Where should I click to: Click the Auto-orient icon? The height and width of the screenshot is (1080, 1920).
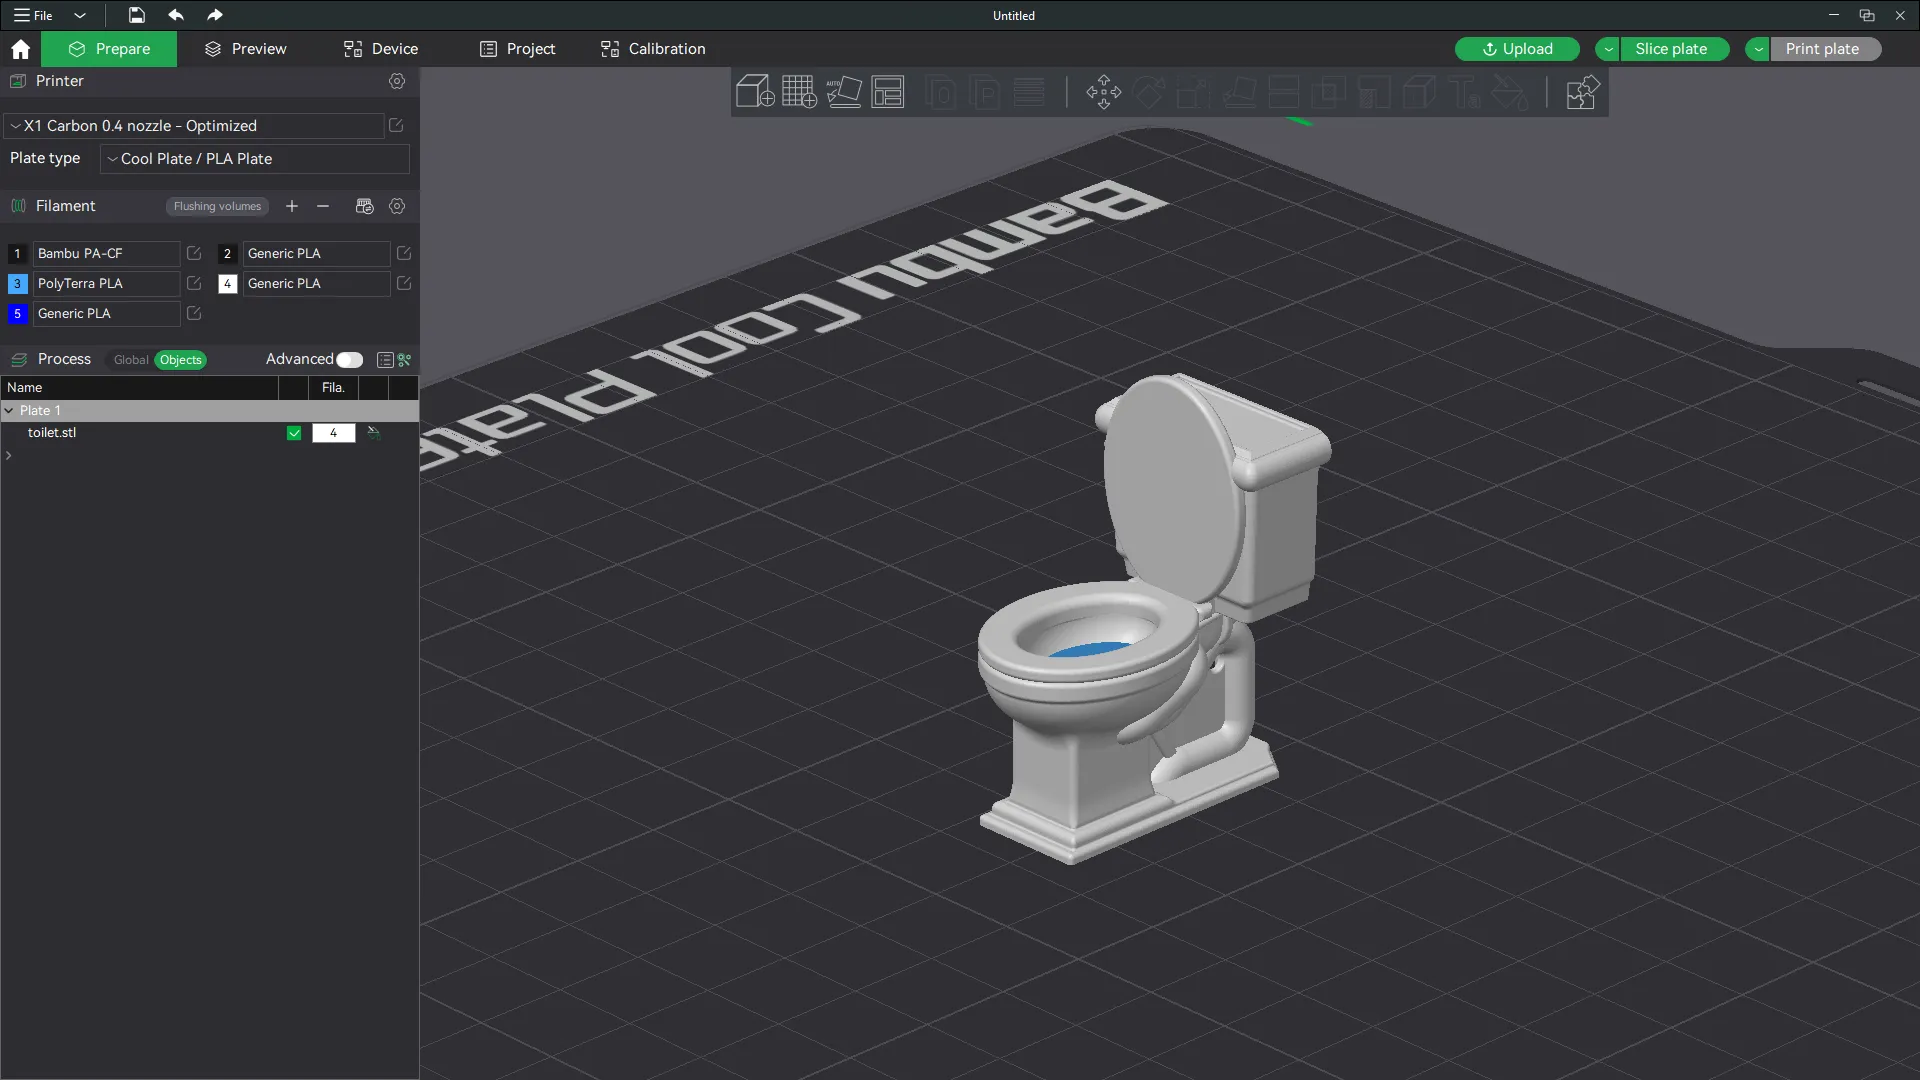pos(844,92)
